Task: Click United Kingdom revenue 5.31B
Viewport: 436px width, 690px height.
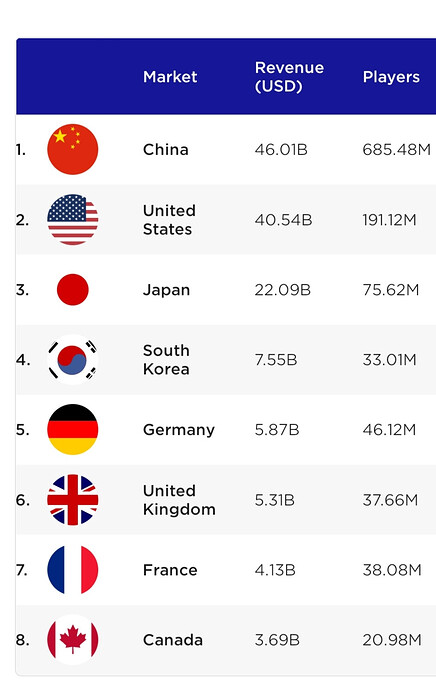Action: pyautogui.click(x=275, y=500)
